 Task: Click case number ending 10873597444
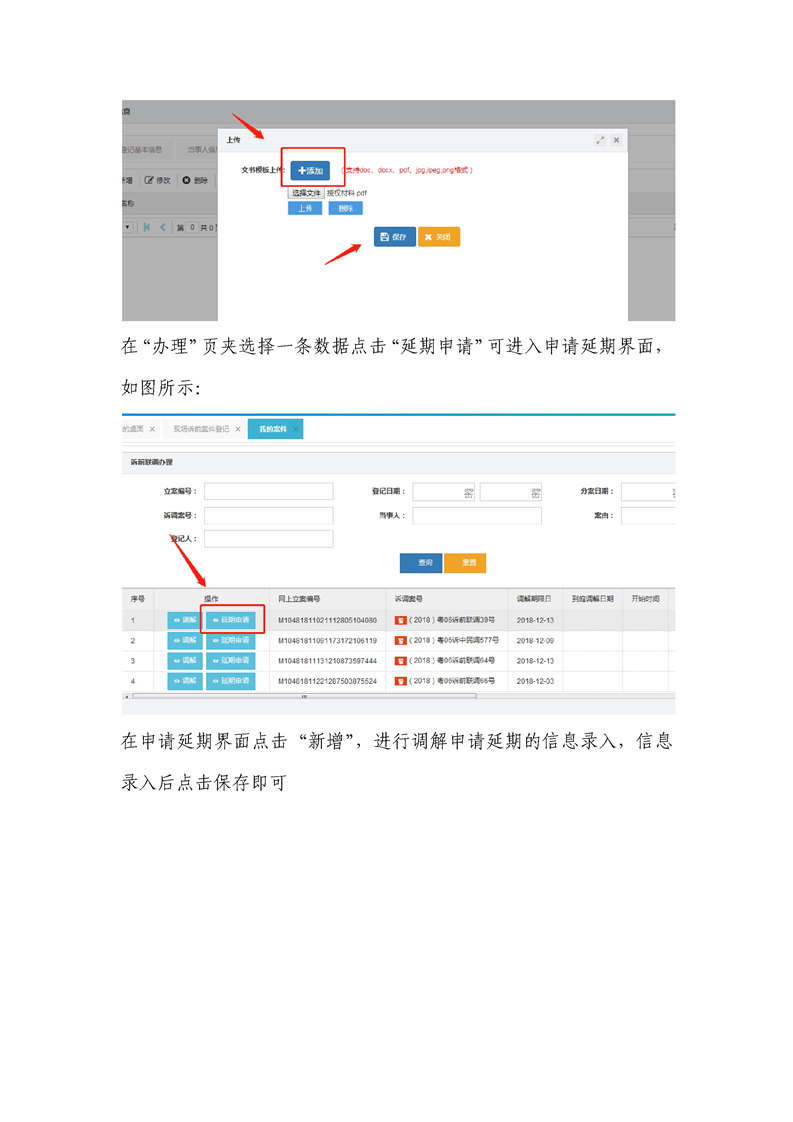[327, 660]
